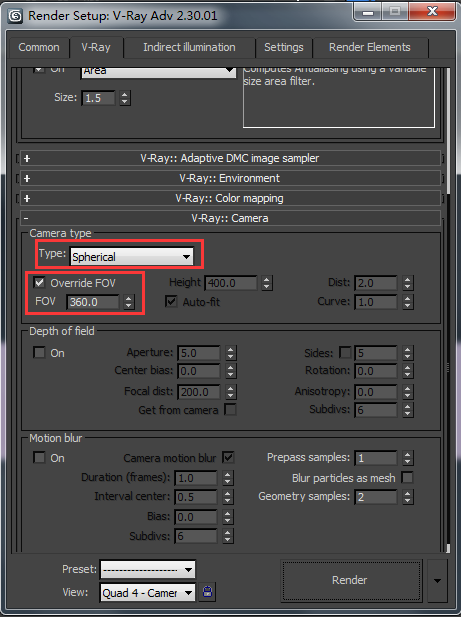Go to the Settings tab
The height and width of the screenshot is (617, 461).
pyautogui.click(x=284, y=48)
